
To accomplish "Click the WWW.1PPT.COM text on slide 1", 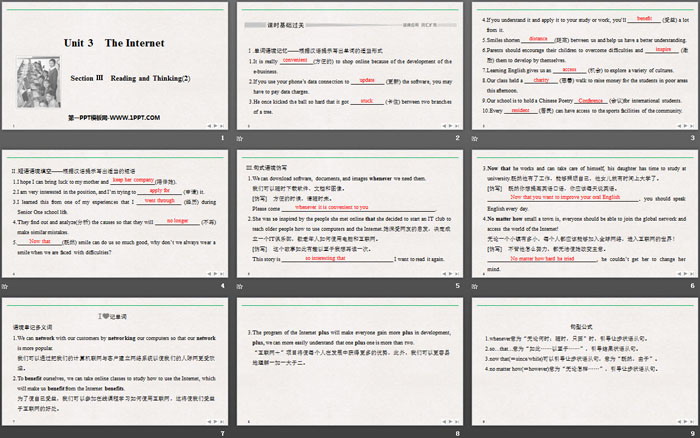I will (114, 118).
